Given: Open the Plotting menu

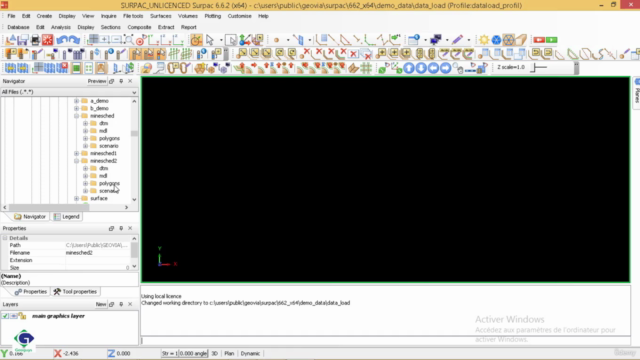Looking at the screenshot, I should click(x=212, y=16).
